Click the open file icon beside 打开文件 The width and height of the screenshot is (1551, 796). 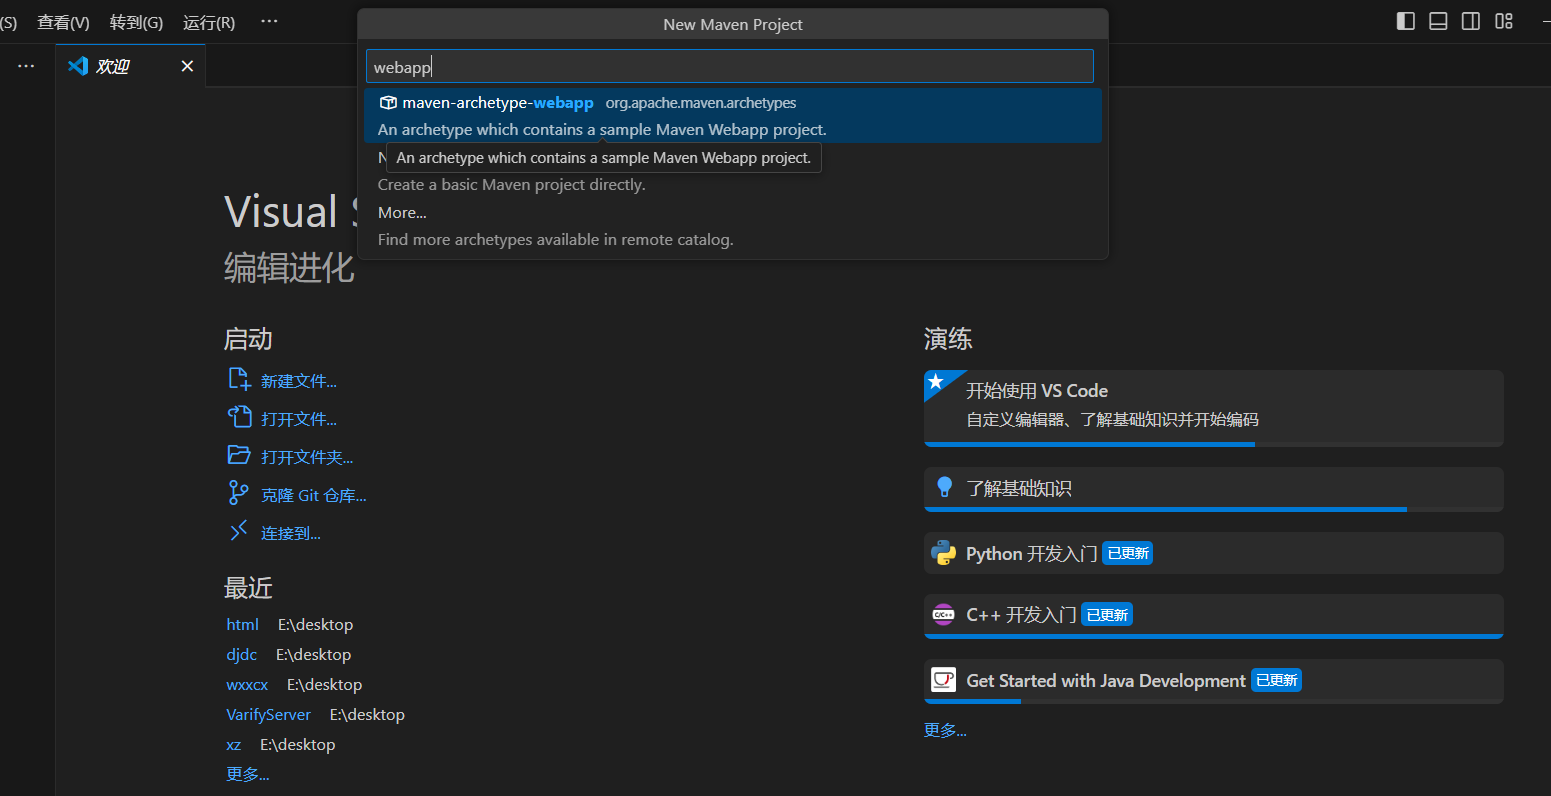[x=239, y=417]
